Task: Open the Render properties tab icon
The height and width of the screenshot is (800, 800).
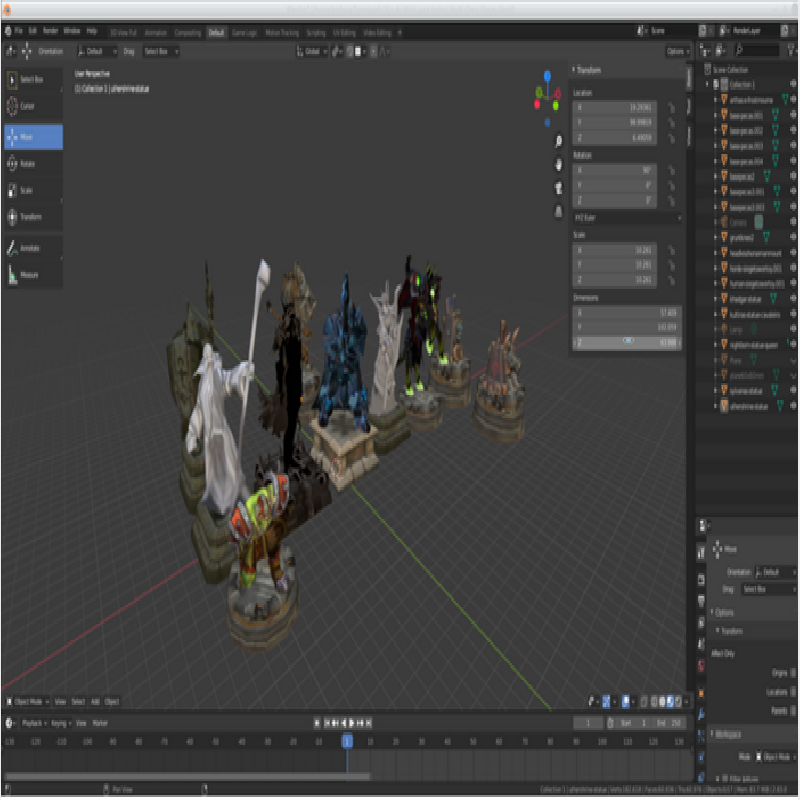Action: (701, 580)
